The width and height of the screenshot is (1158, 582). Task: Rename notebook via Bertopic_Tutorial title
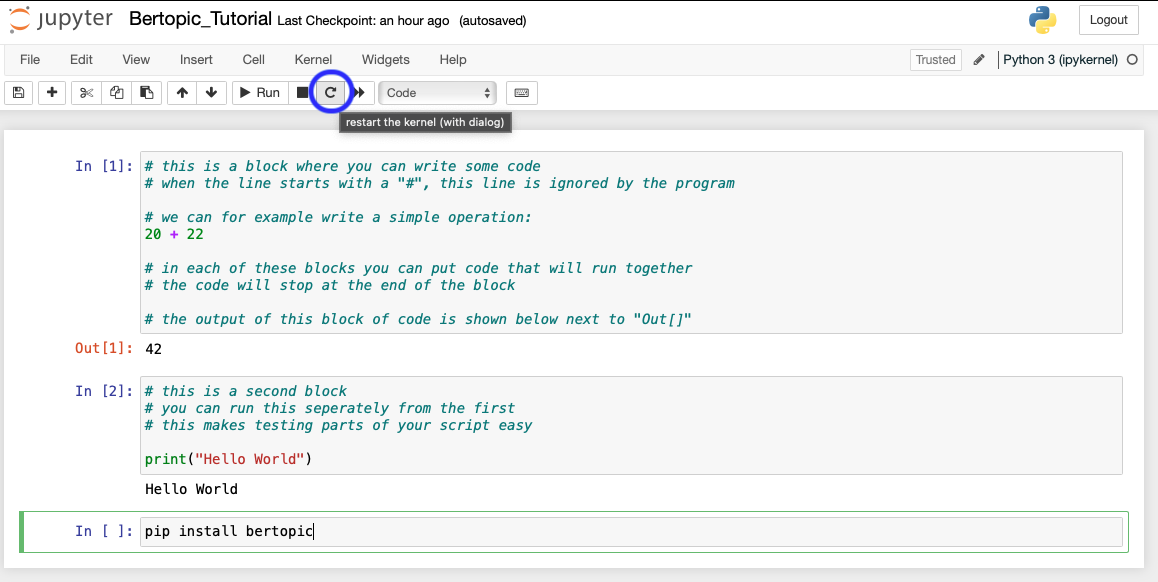point(200,20)
